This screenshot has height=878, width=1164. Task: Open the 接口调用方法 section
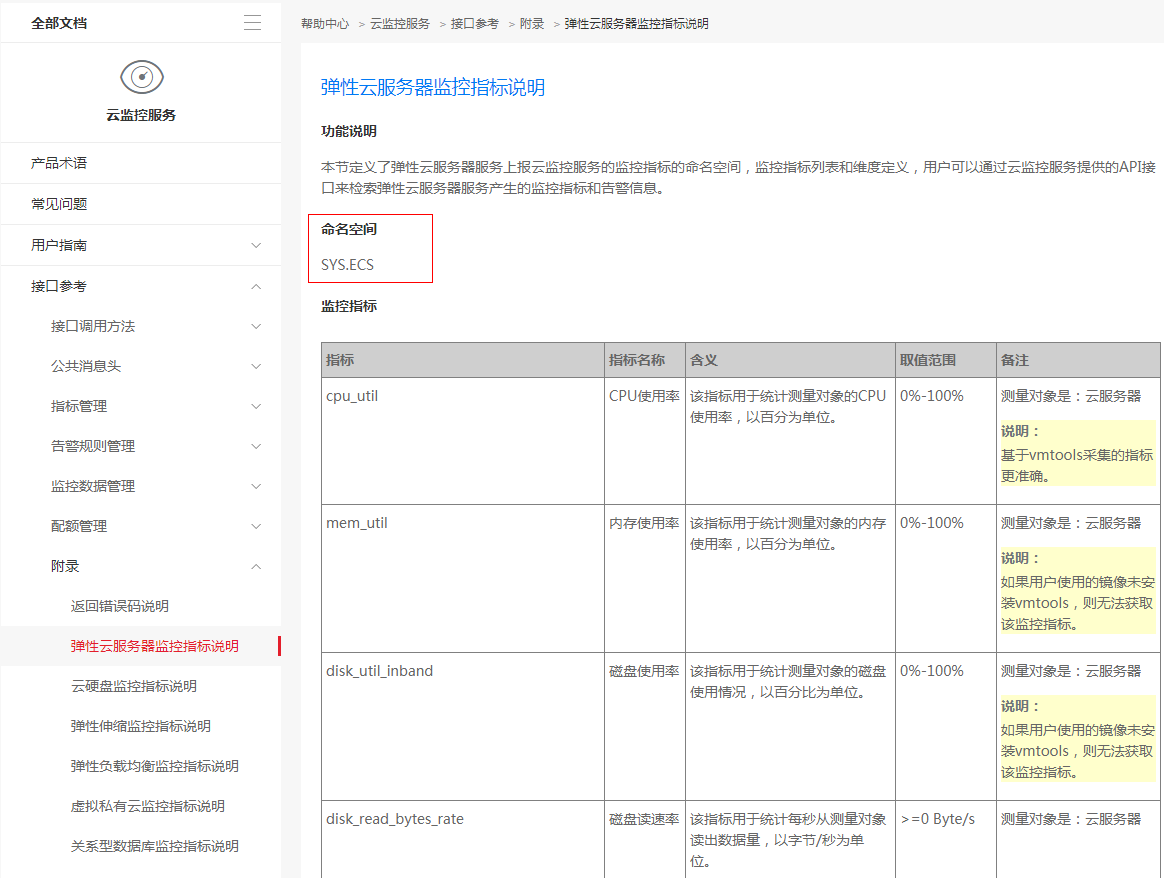point(141,327)
